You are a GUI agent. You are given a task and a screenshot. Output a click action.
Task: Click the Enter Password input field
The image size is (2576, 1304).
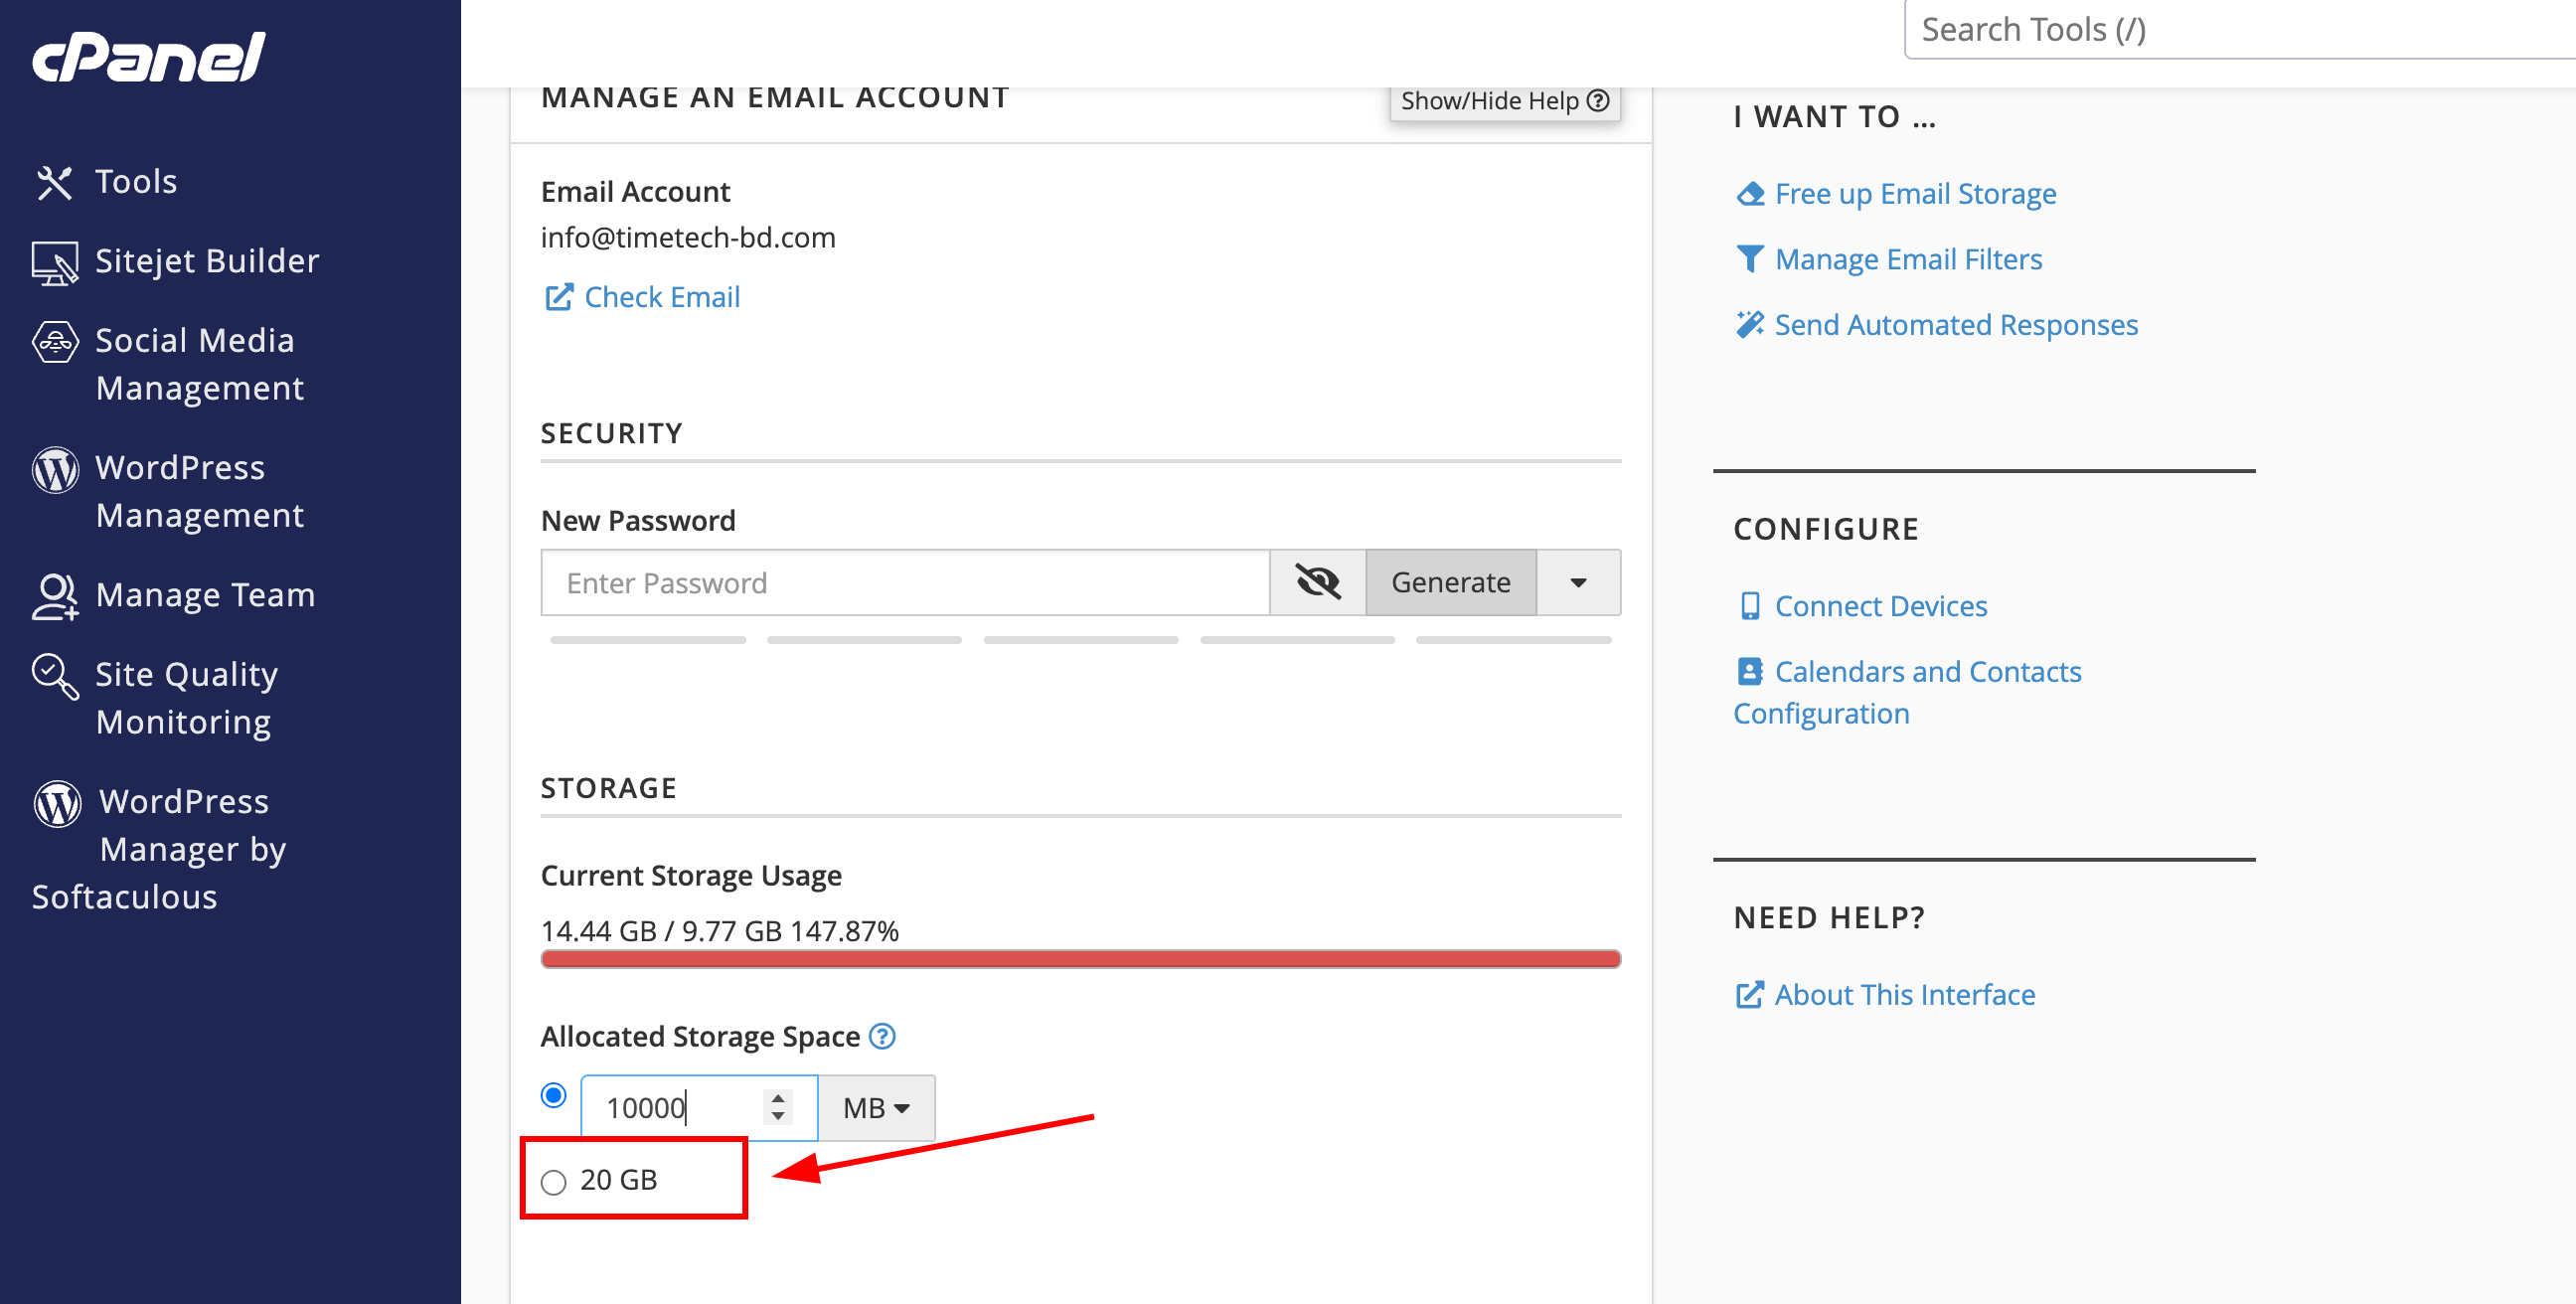(904, 582)
